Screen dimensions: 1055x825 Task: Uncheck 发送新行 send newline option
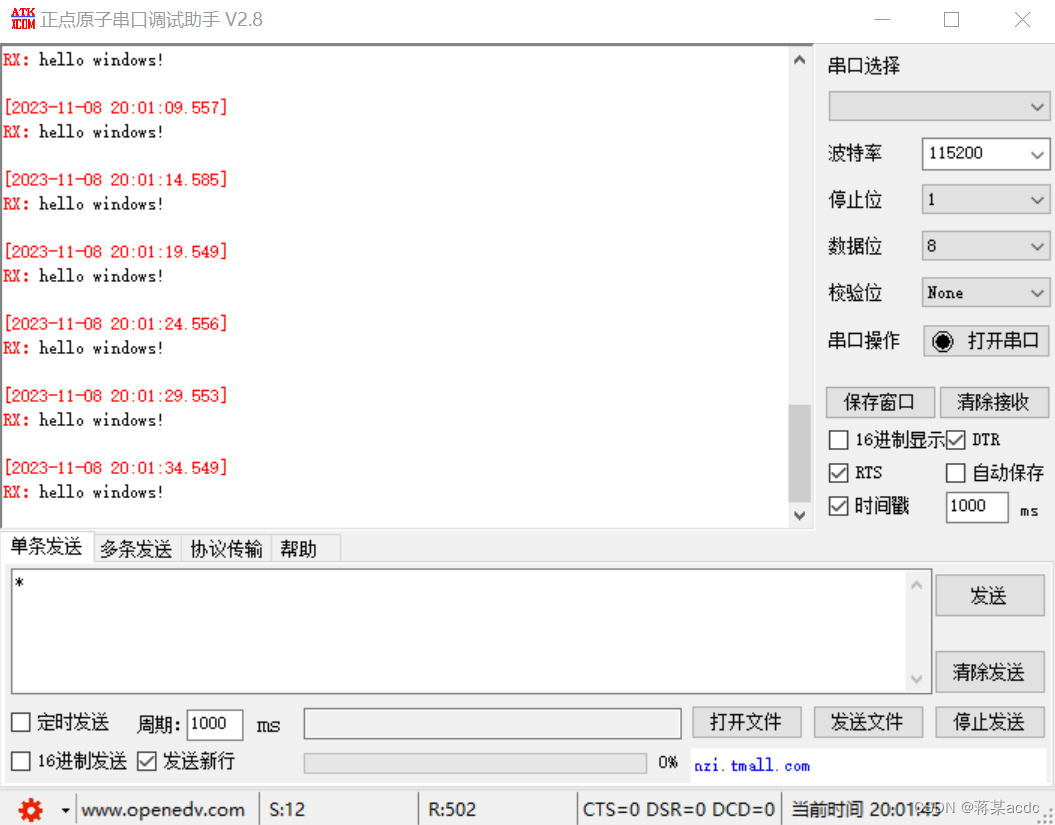[x=146, y=760]
